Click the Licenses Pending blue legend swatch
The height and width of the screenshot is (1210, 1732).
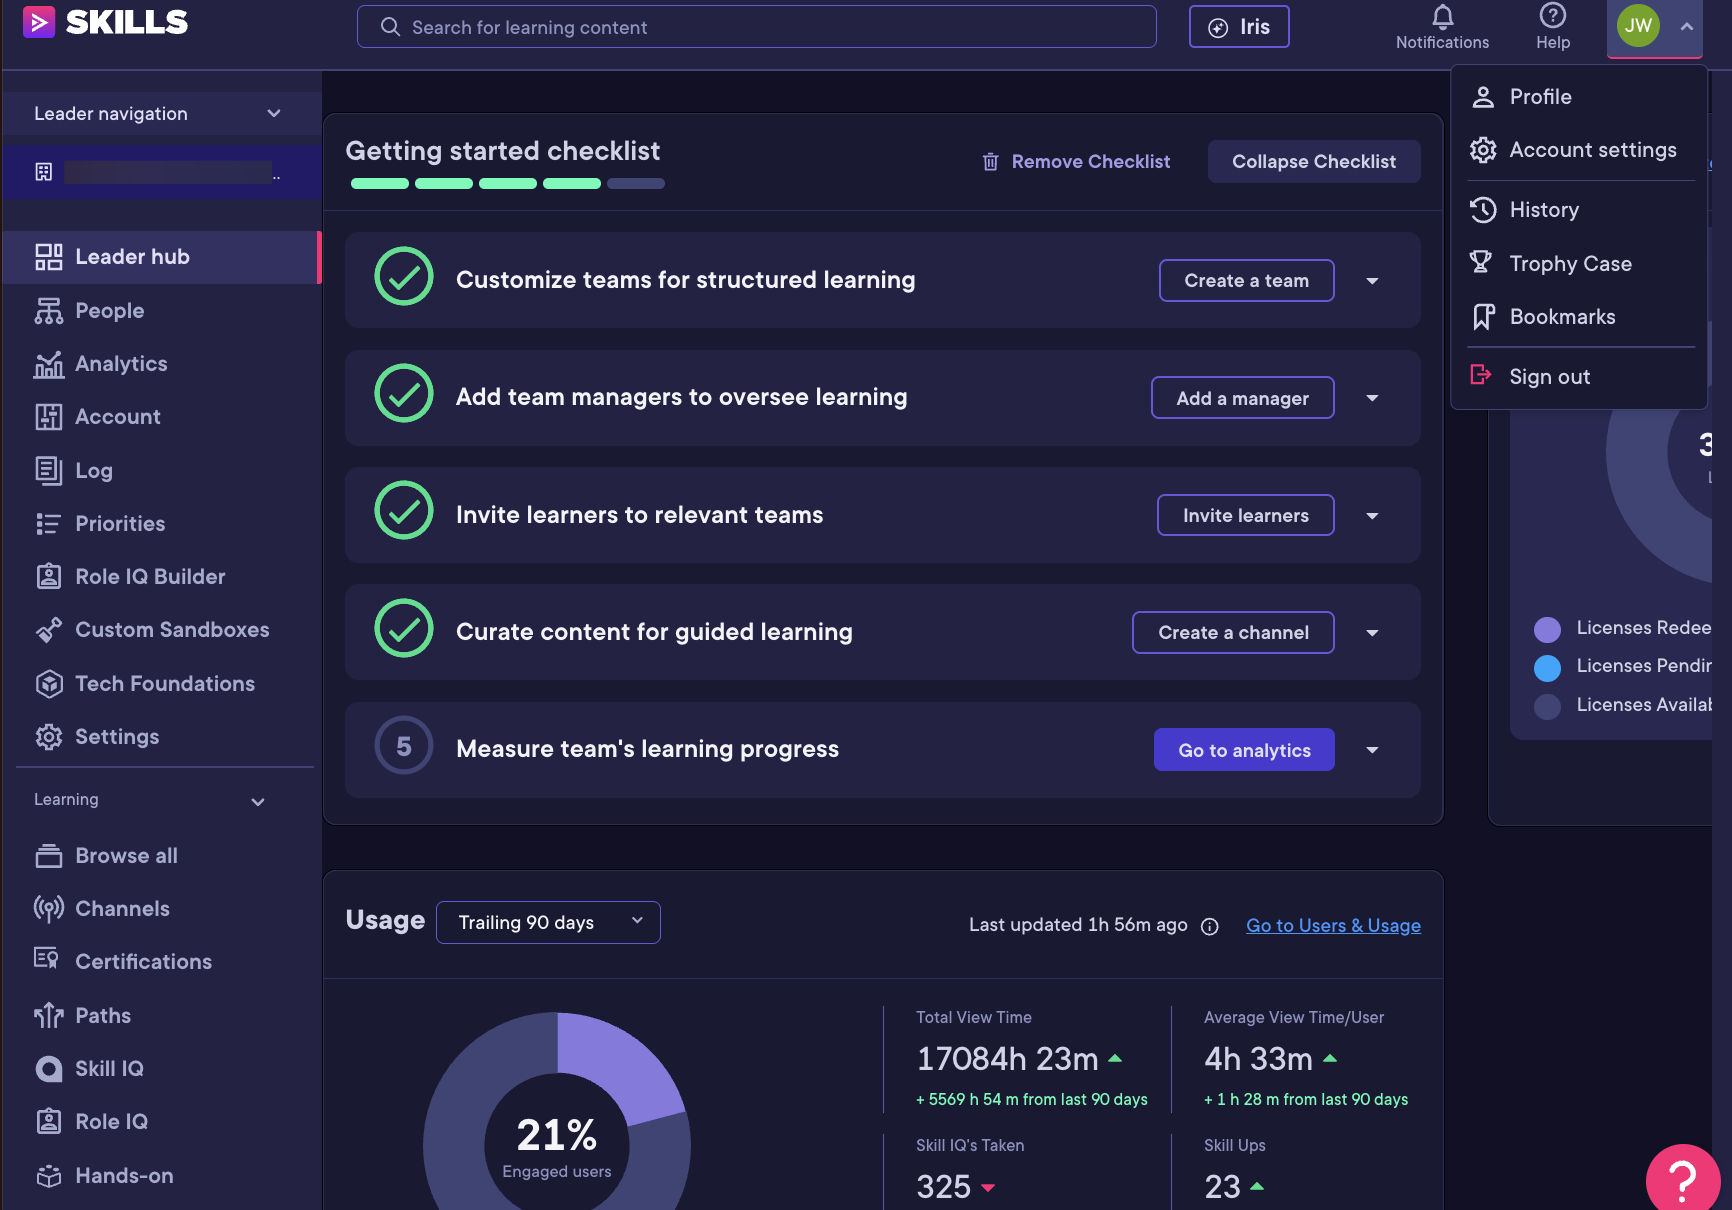point(1547,667)
